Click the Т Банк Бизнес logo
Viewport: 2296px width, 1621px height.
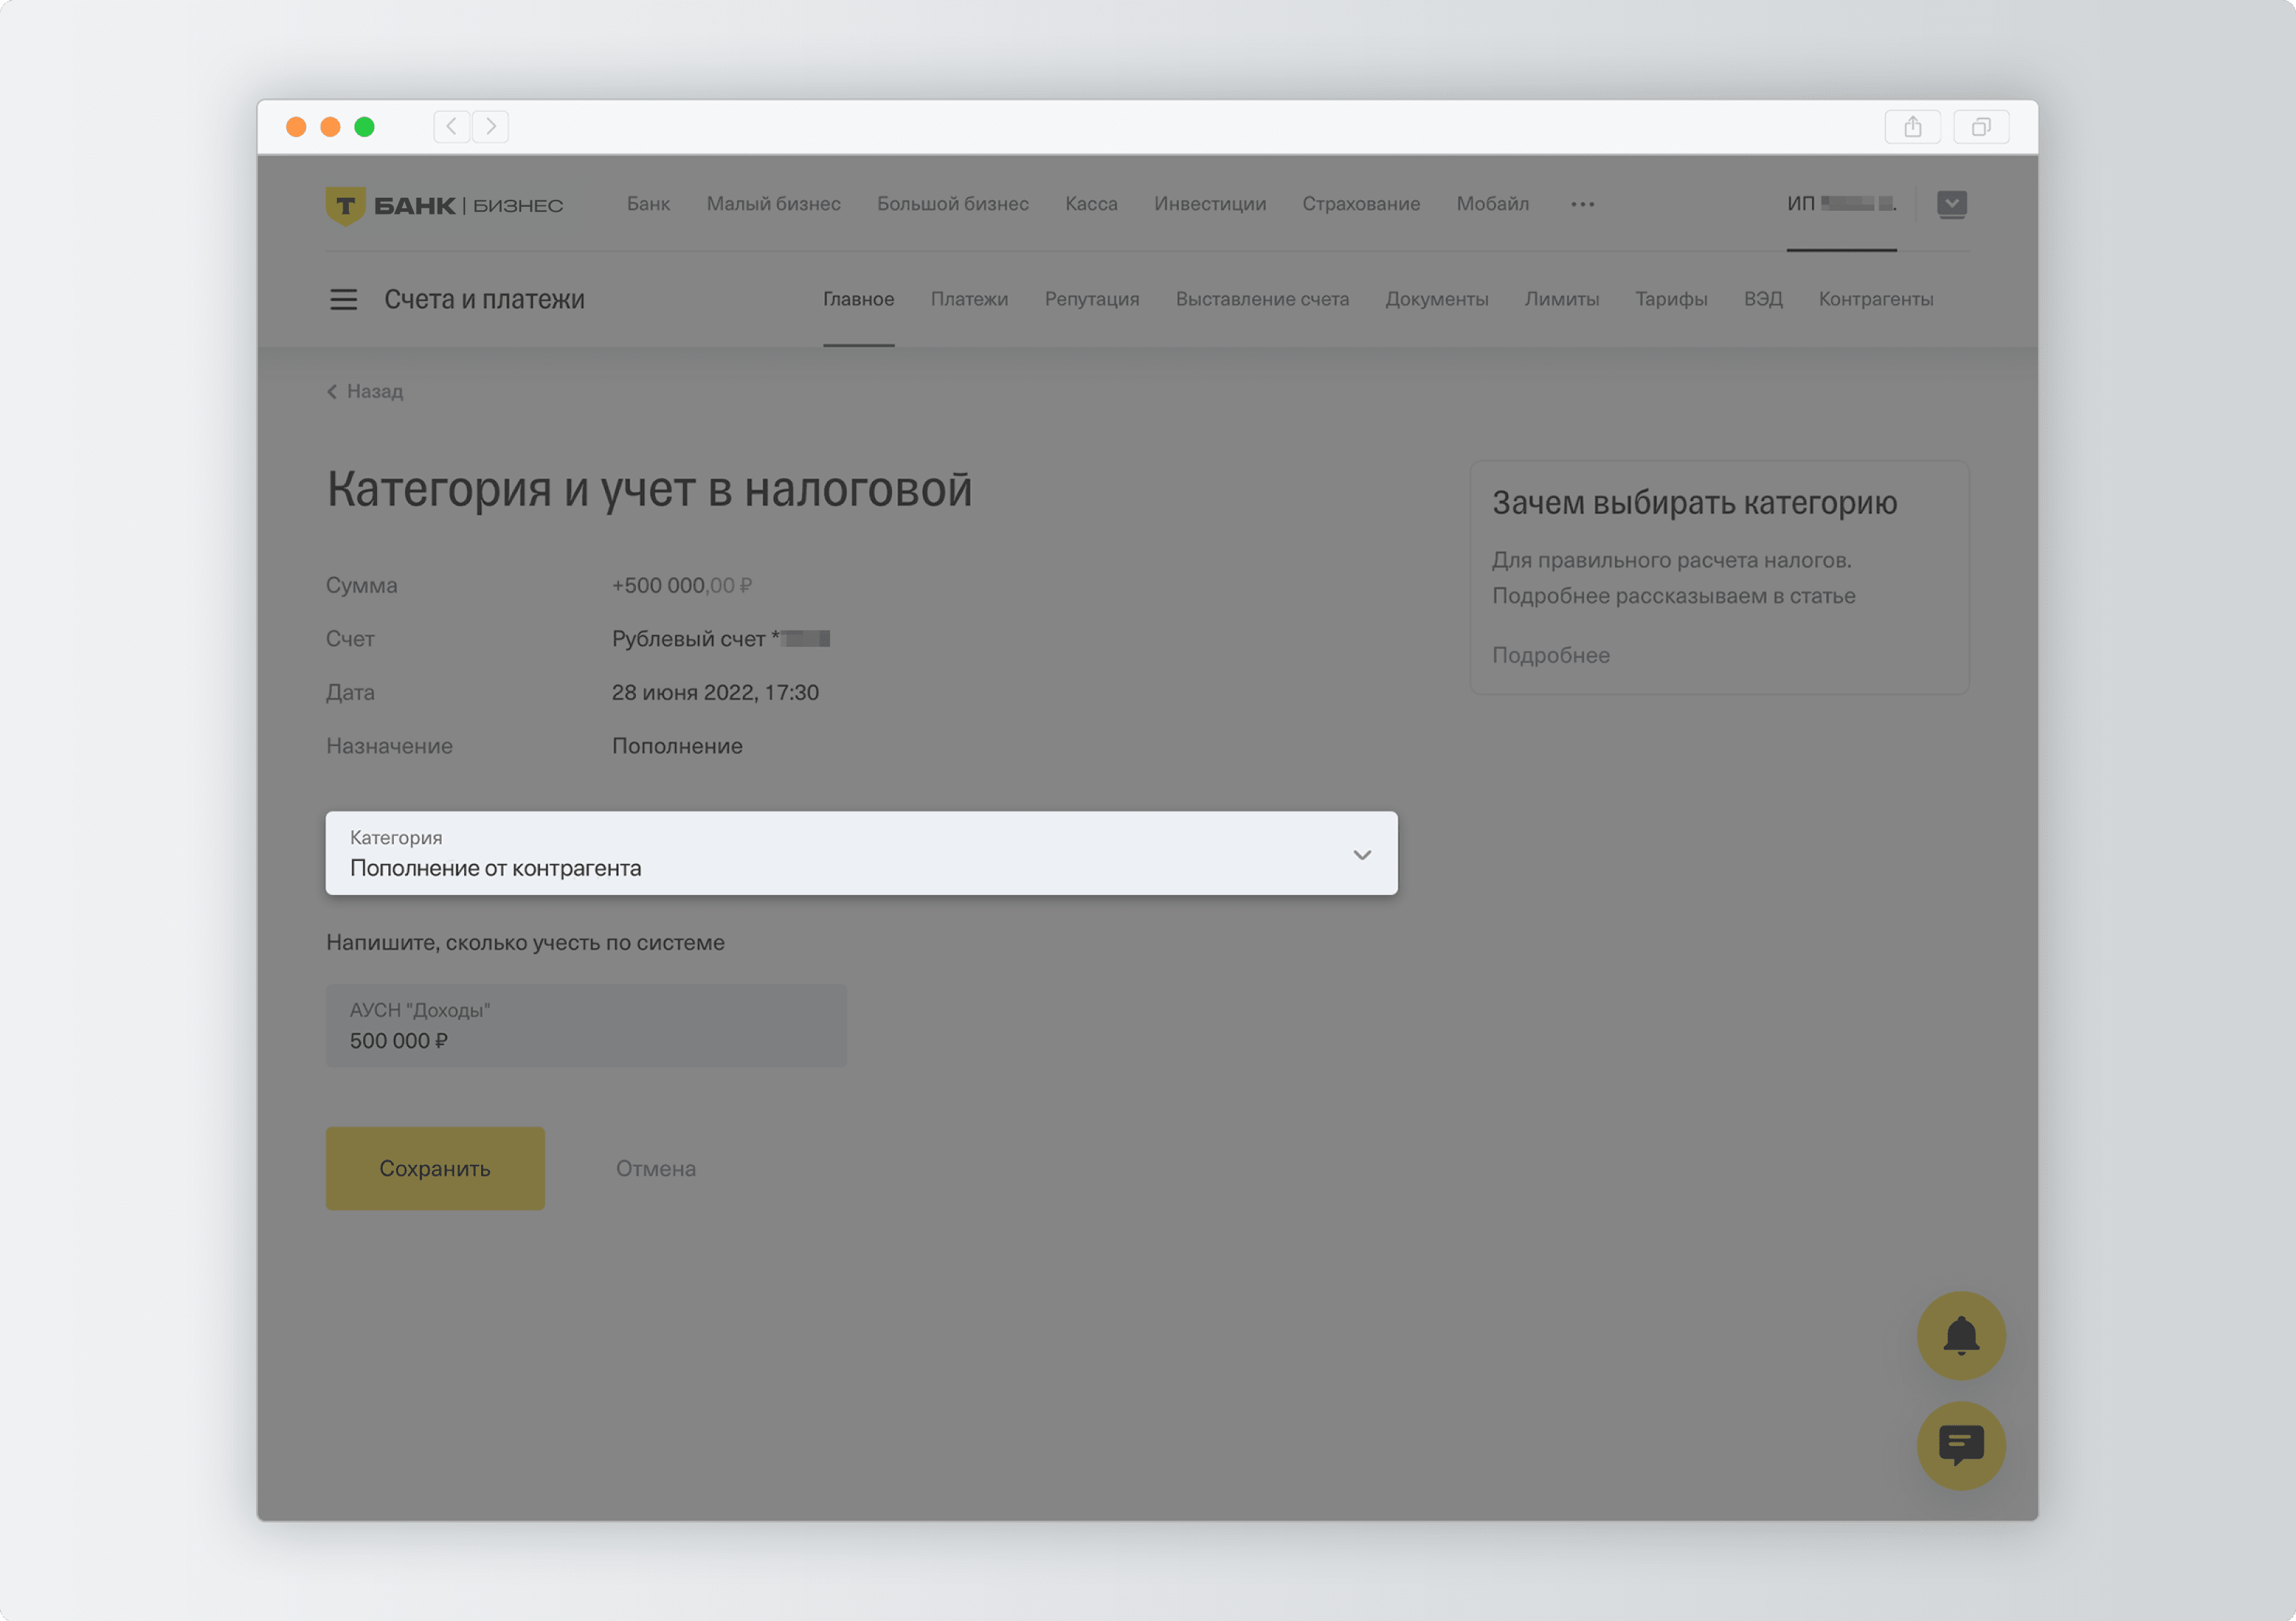[x=444, y=205]
